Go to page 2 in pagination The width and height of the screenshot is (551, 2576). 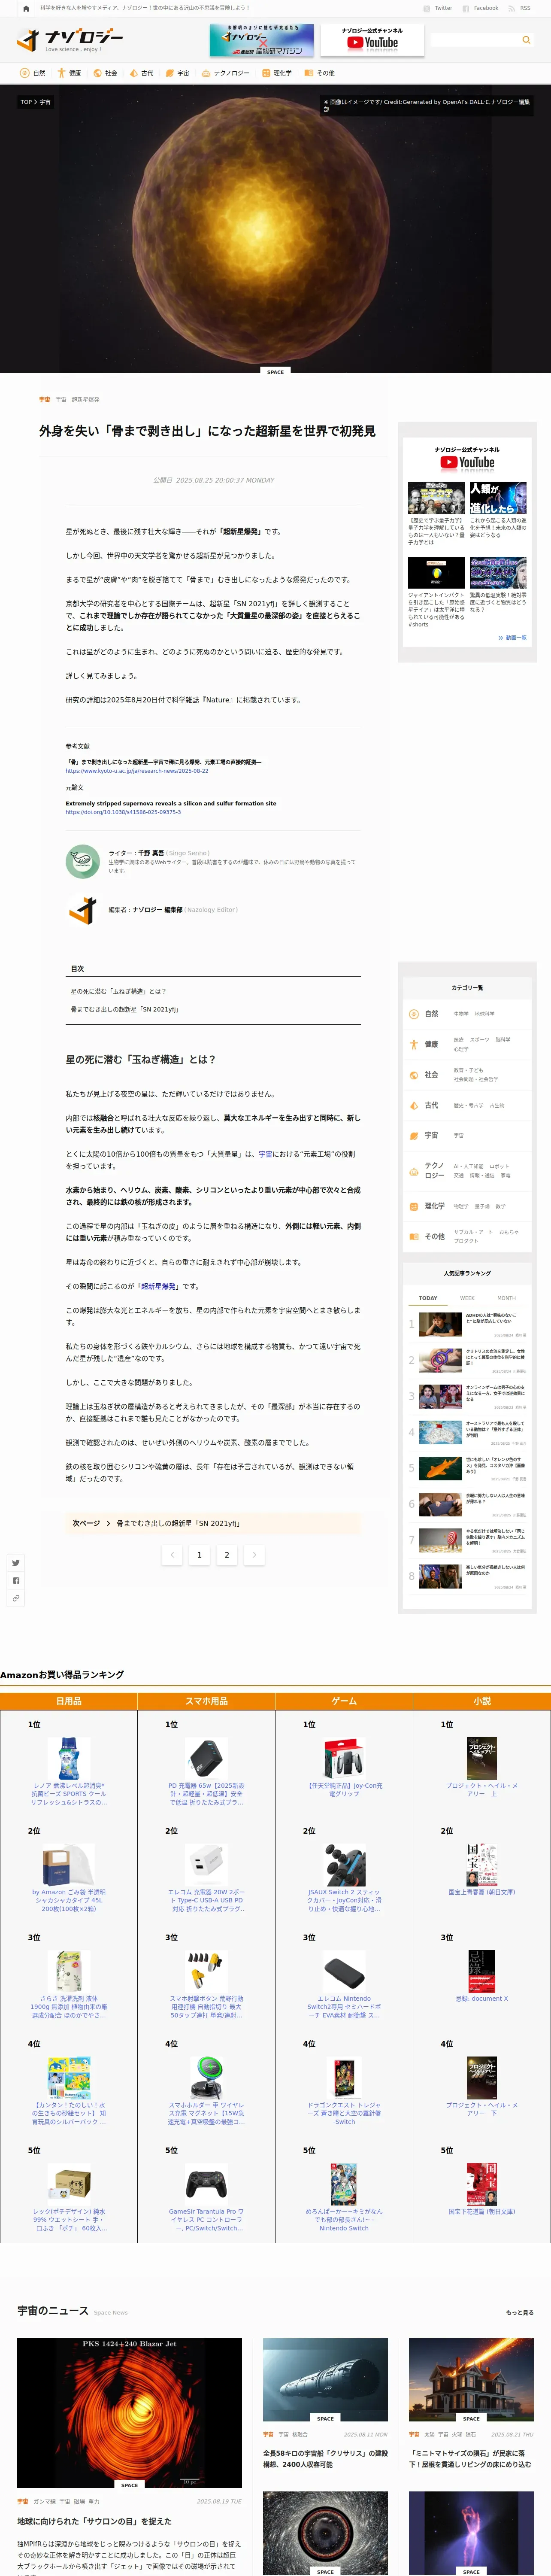[x=227, y=1554]
